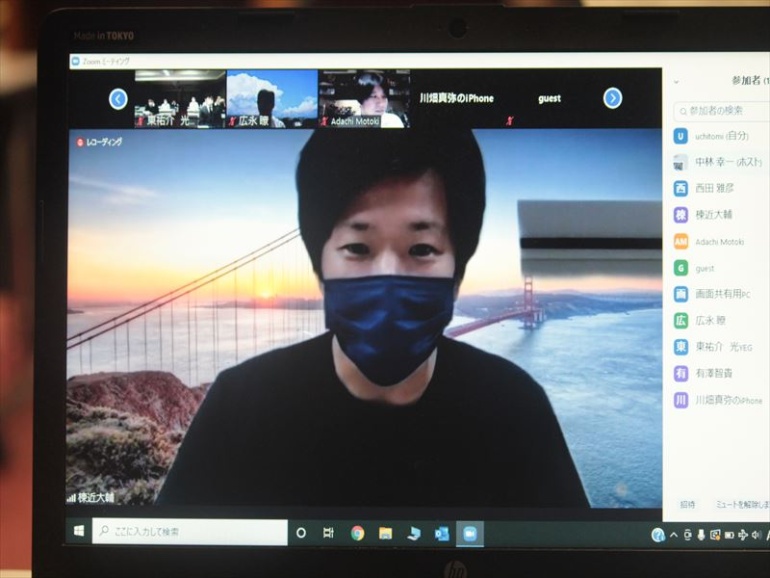Click the Zoom icon in the taskbar

coord(467,534)
